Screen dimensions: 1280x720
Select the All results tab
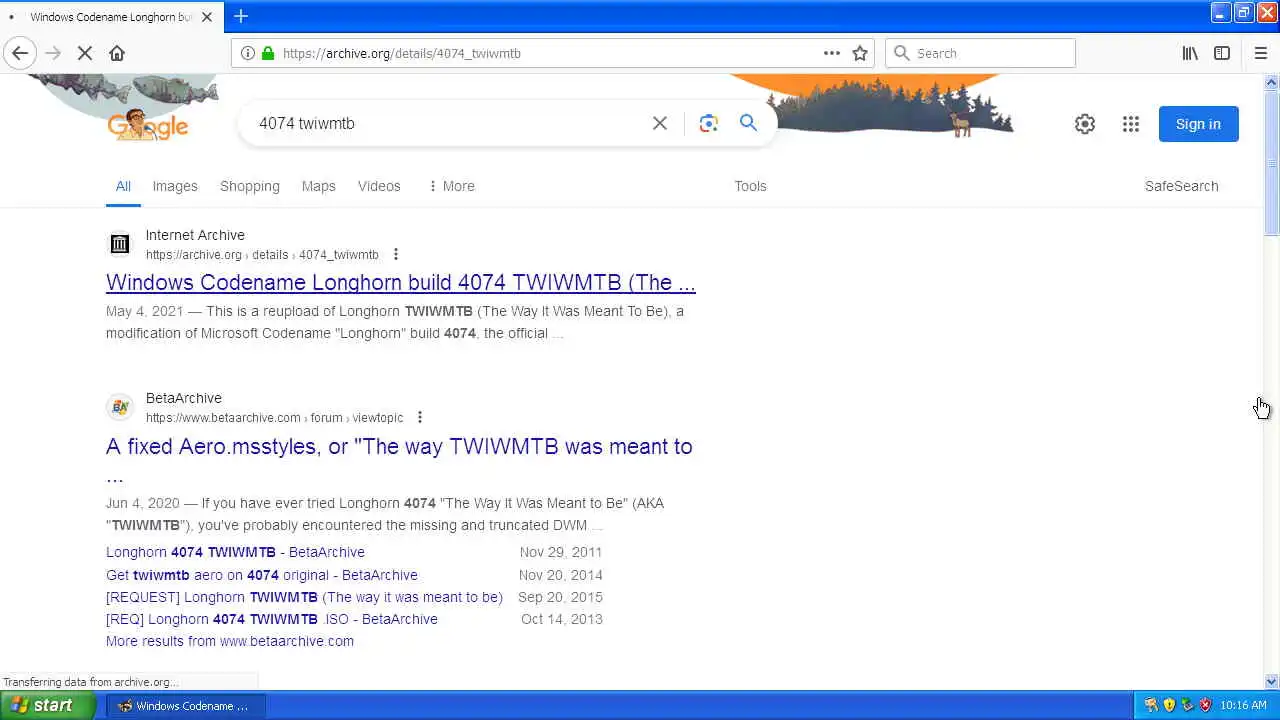click(x=123, y=186)
